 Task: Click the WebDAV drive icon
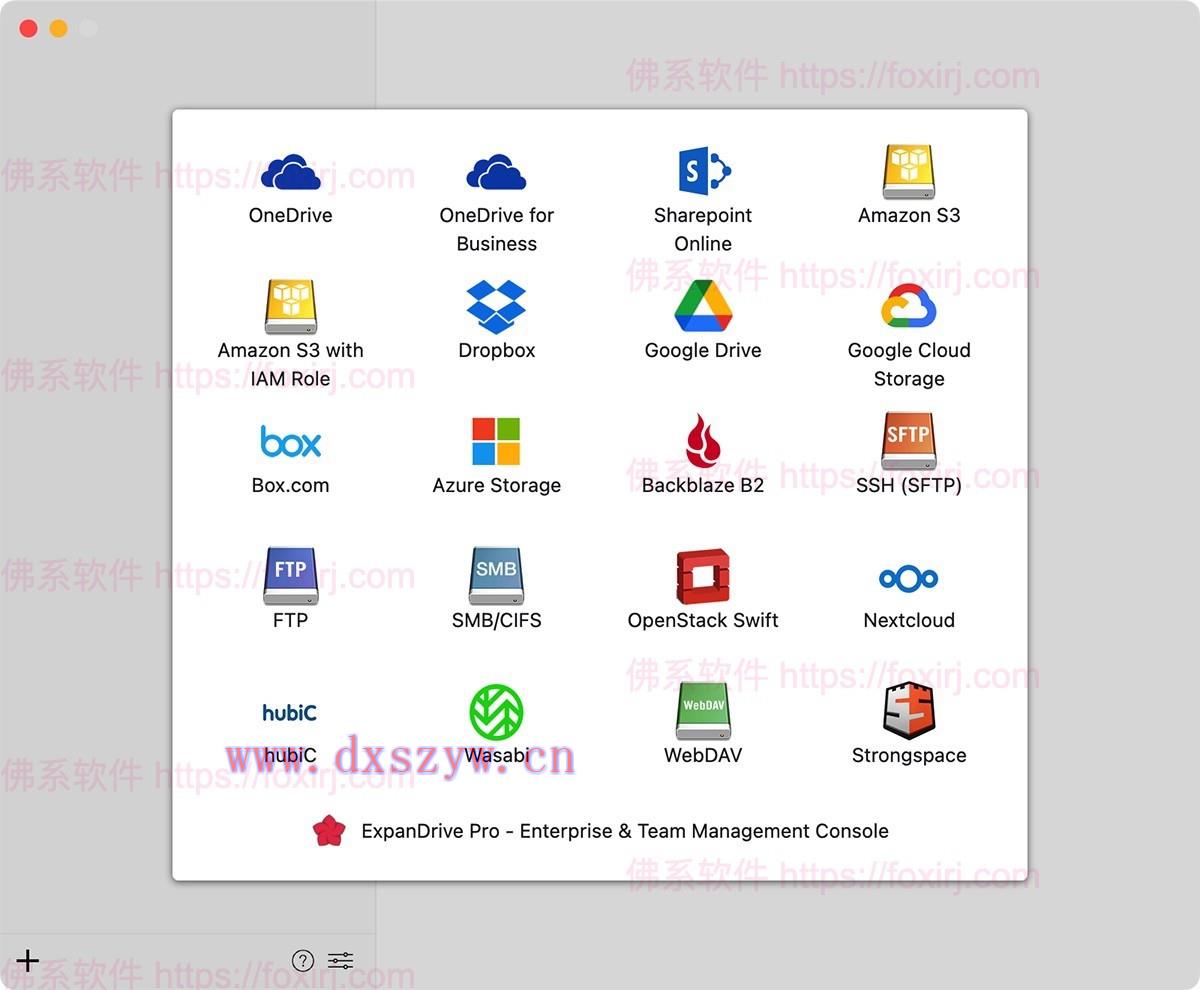[x=703, y=711]
